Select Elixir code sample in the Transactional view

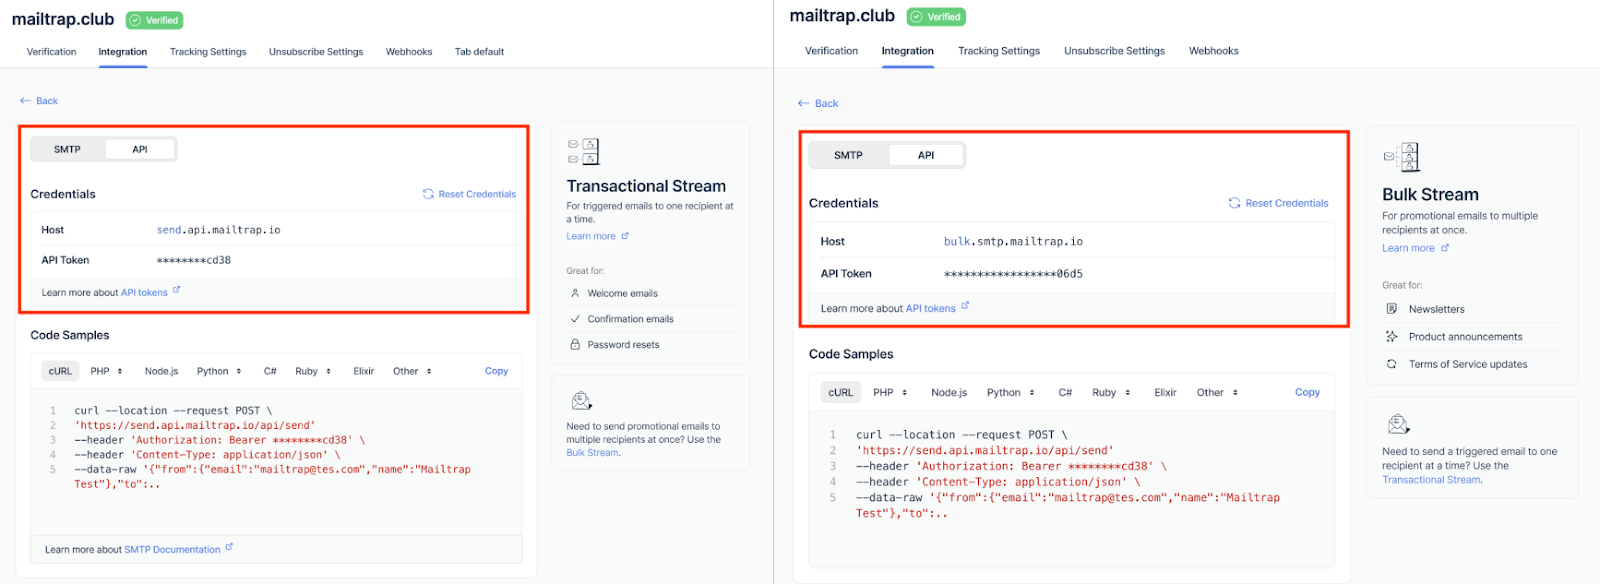pyautogui.click(x=363, y=371)
